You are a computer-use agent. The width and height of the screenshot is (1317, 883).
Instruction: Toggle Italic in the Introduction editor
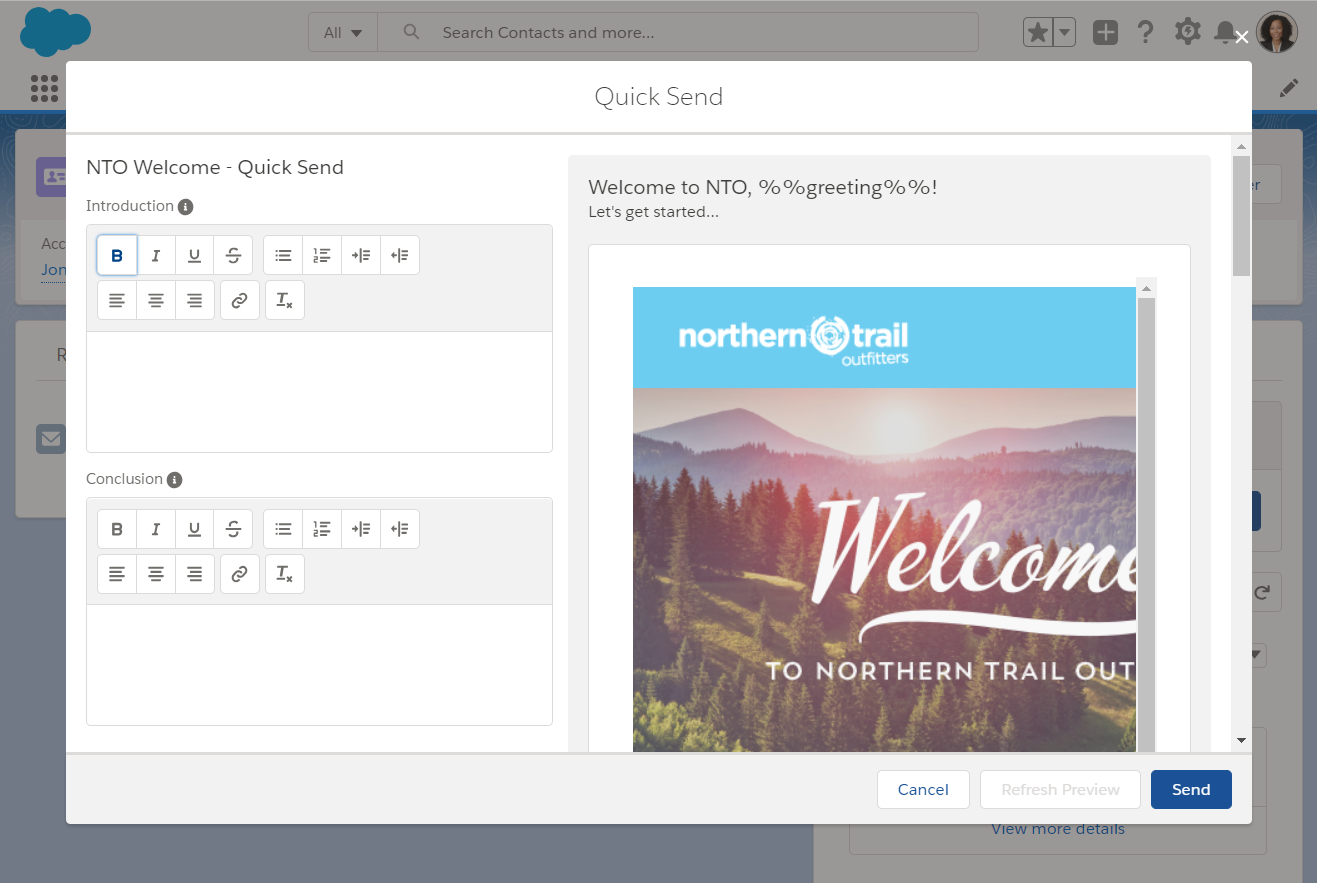[x=156, y=255]
